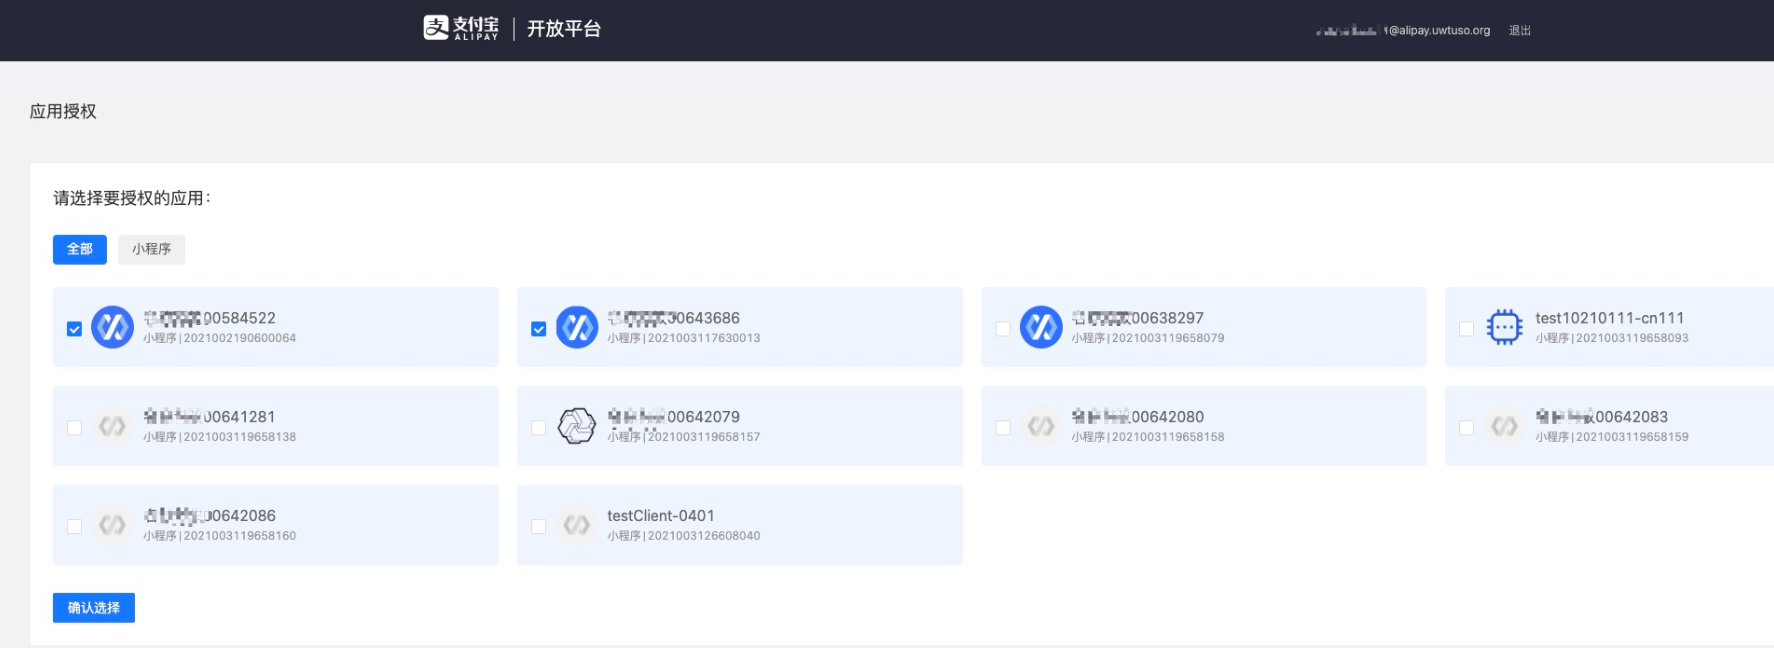Click the 退出 logout link
The image size is (1774, 648).
point(1520,31)
